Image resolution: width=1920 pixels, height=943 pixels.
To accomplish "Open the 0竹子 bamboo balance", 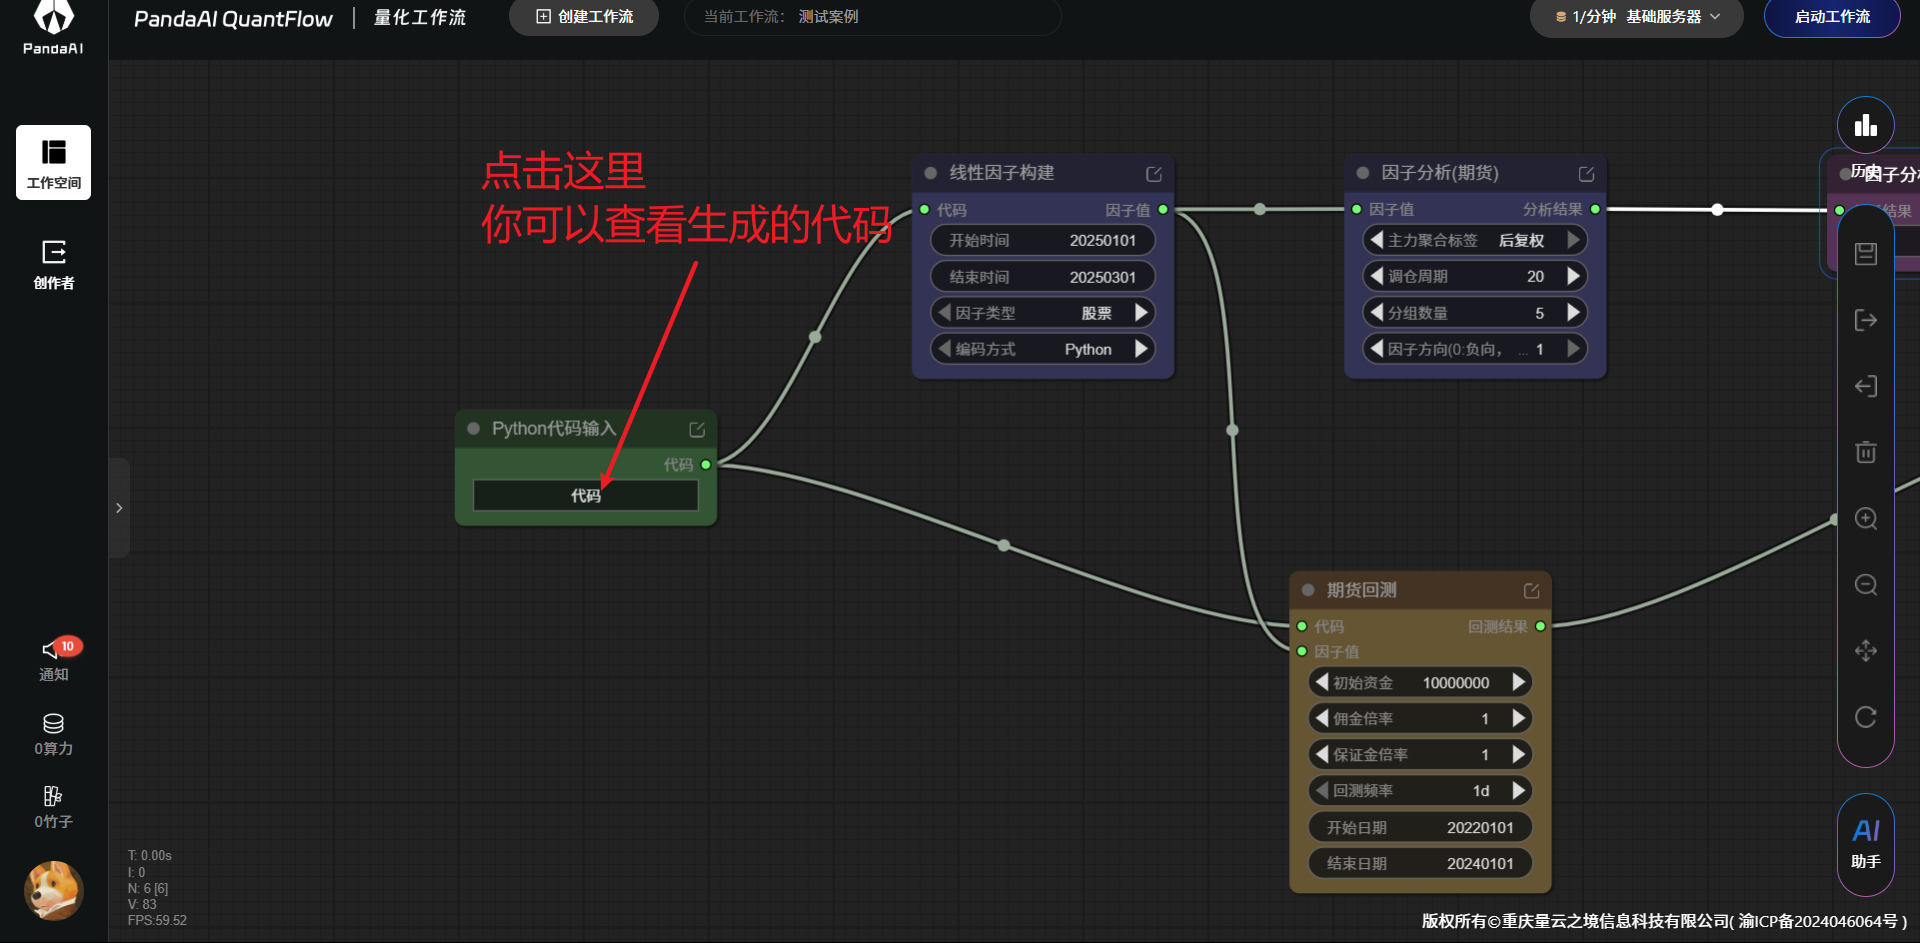I will [x=54, y=808].
